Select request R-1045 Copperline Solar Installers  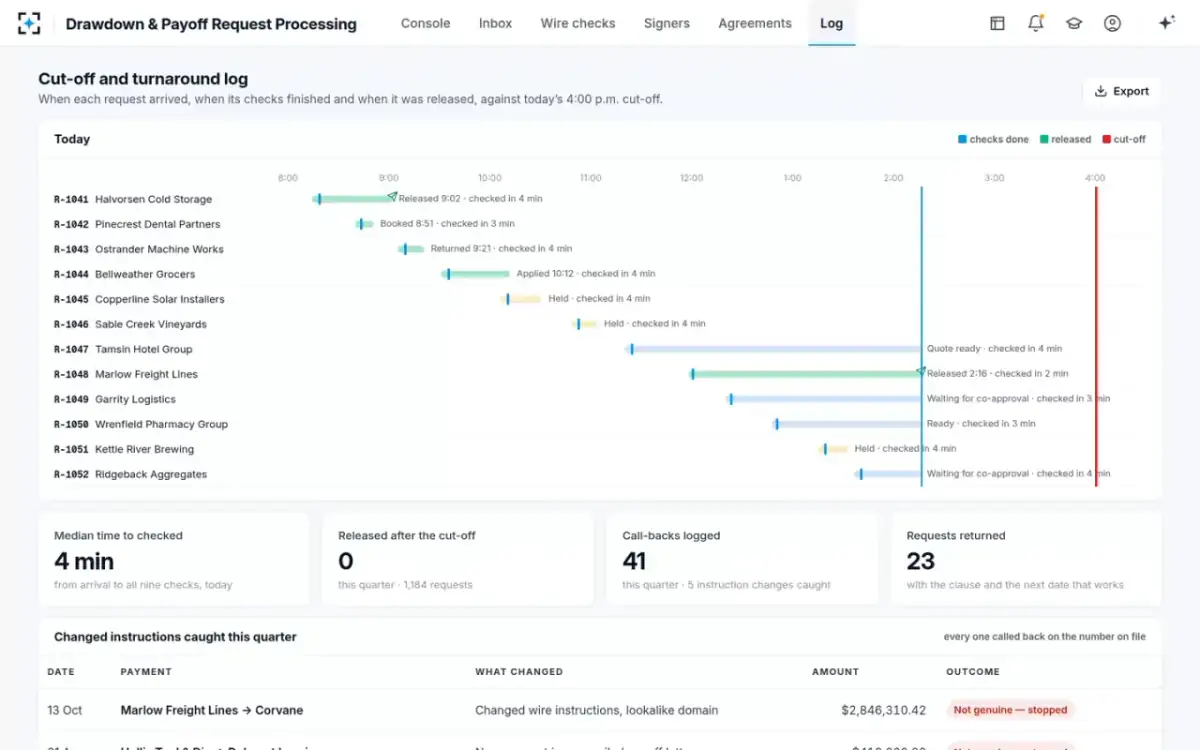(x=139, y=299)
